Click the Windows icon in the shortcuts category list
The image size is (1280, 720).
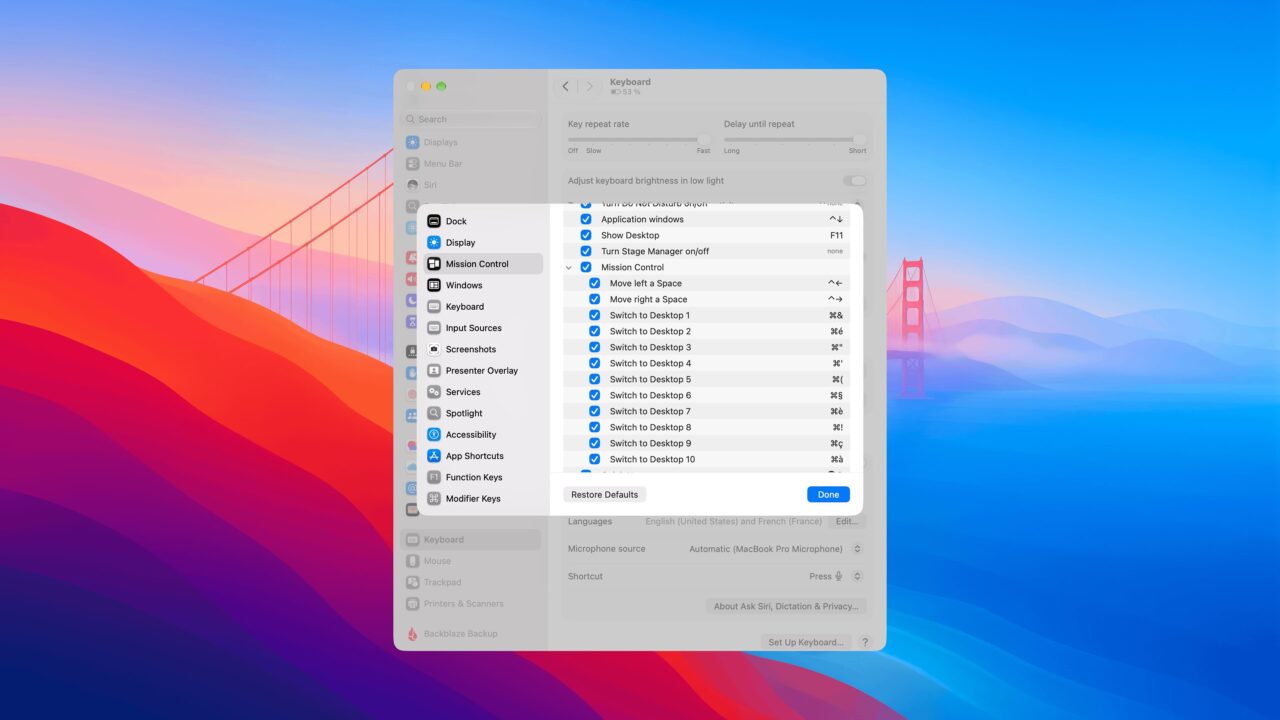[x=434, y=285]
